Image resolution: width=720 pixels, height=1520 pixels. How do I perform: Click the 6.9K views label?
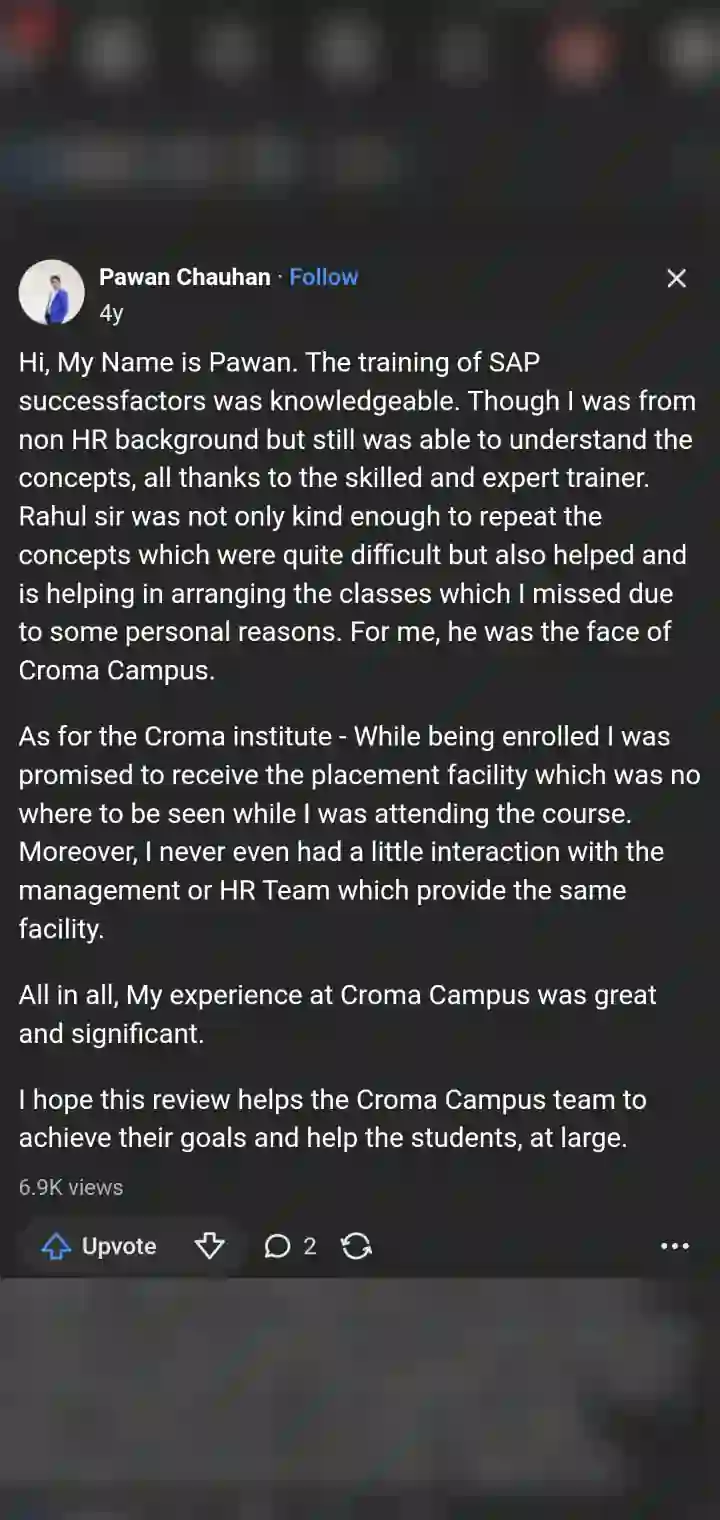[71, 1187]
